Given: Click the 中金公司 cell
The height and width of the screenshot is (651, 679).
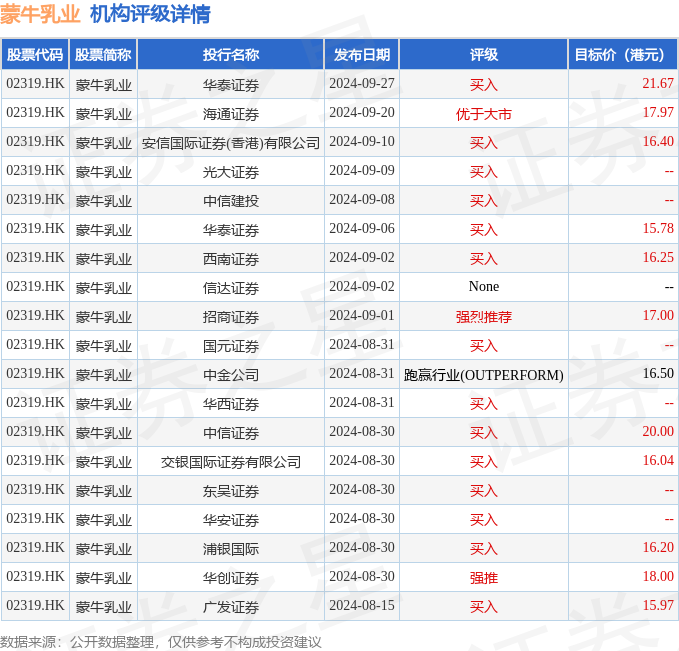Looking at the screenshot, I should coord(231,375).
